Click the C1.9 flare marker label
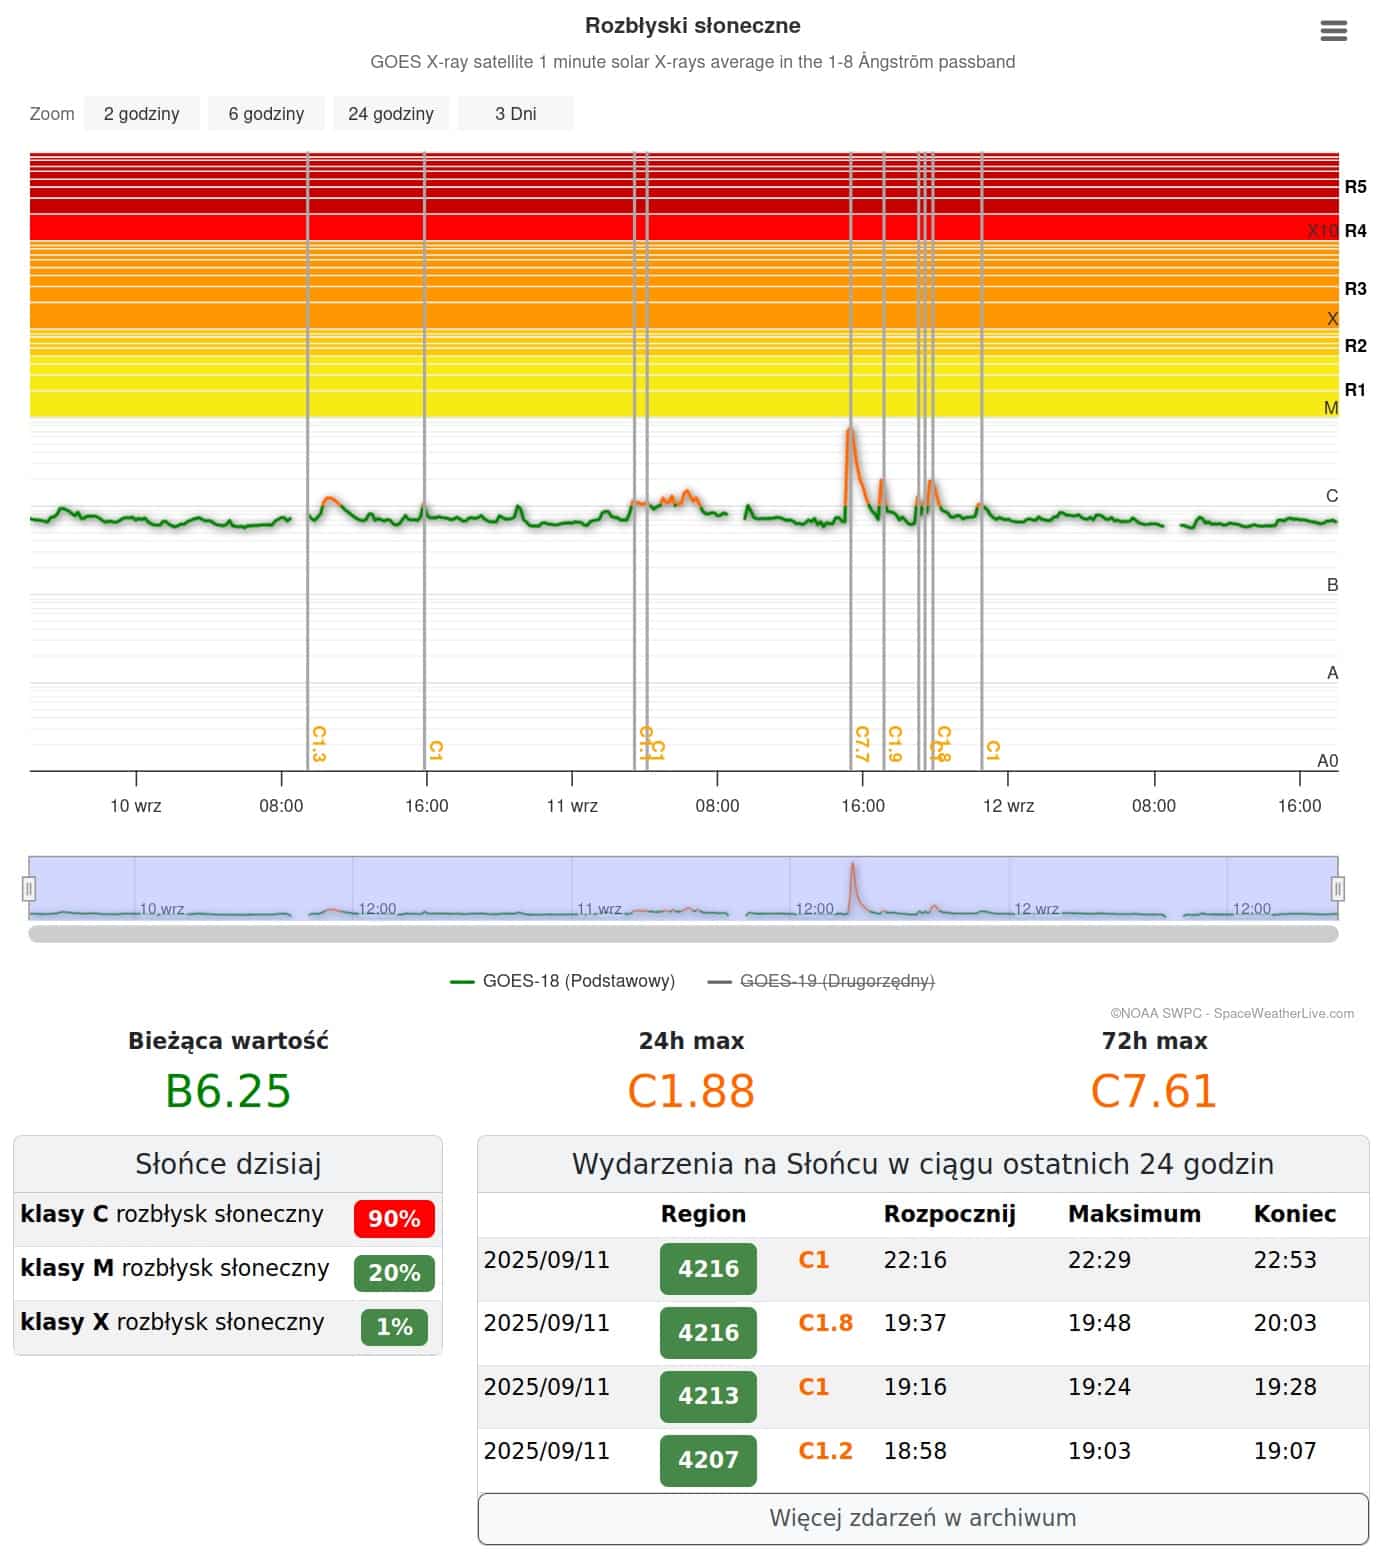 [895, 744]
